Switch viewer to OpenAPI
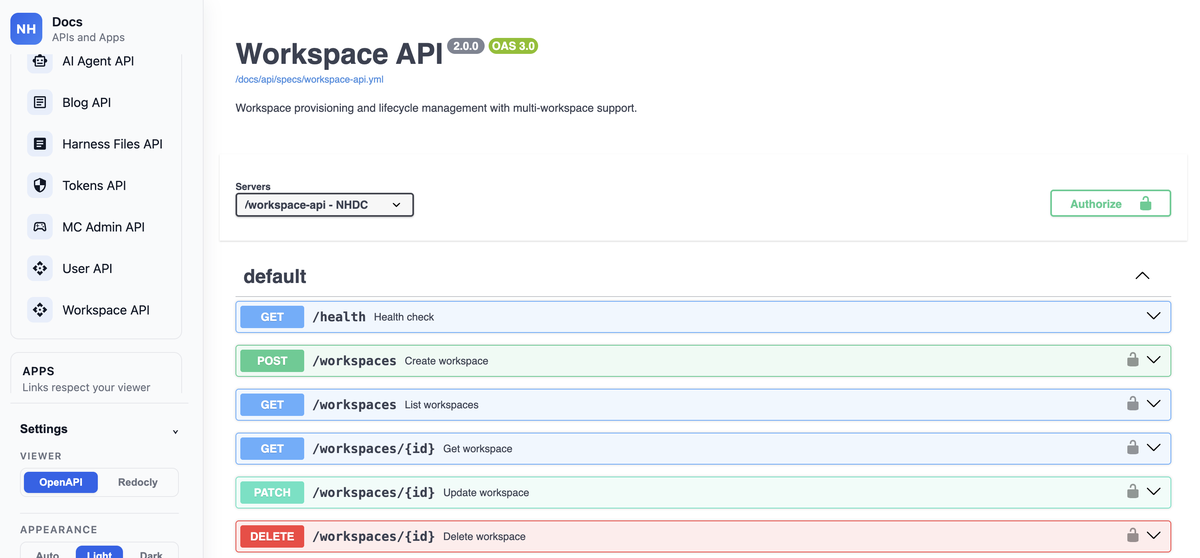Screen dimensions: 1200x558 pos(61,482)
